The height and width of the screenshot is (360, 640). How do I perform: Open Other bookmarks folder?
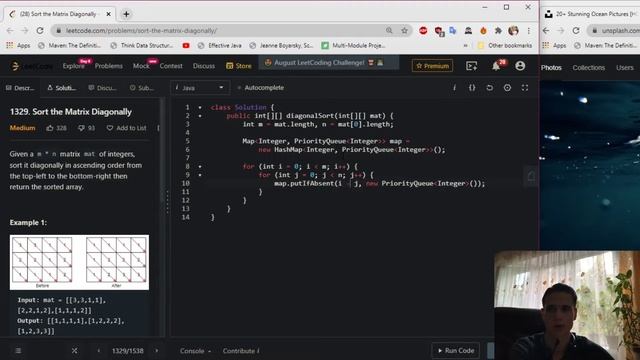click(x=505, y=45)
